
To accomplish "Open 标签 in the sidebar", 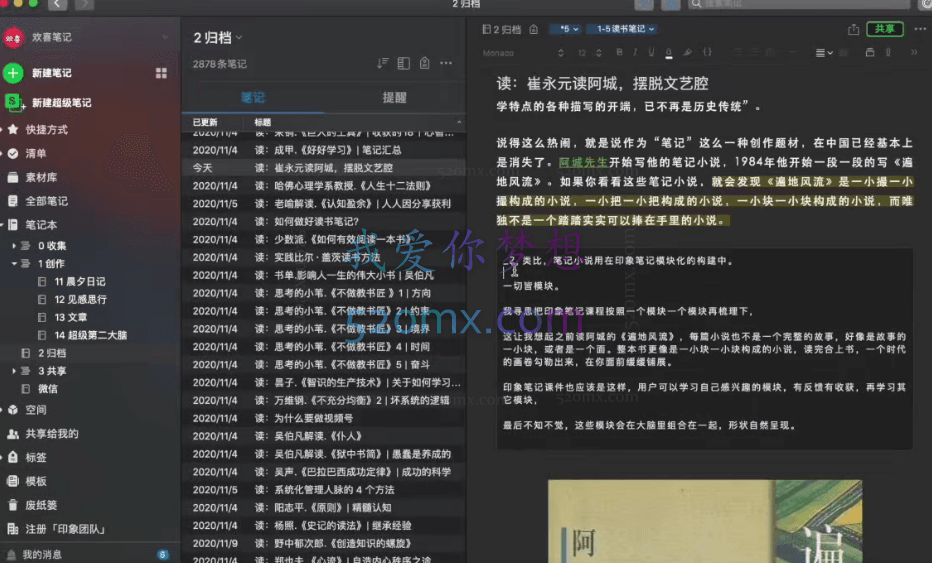I will 27,457.
